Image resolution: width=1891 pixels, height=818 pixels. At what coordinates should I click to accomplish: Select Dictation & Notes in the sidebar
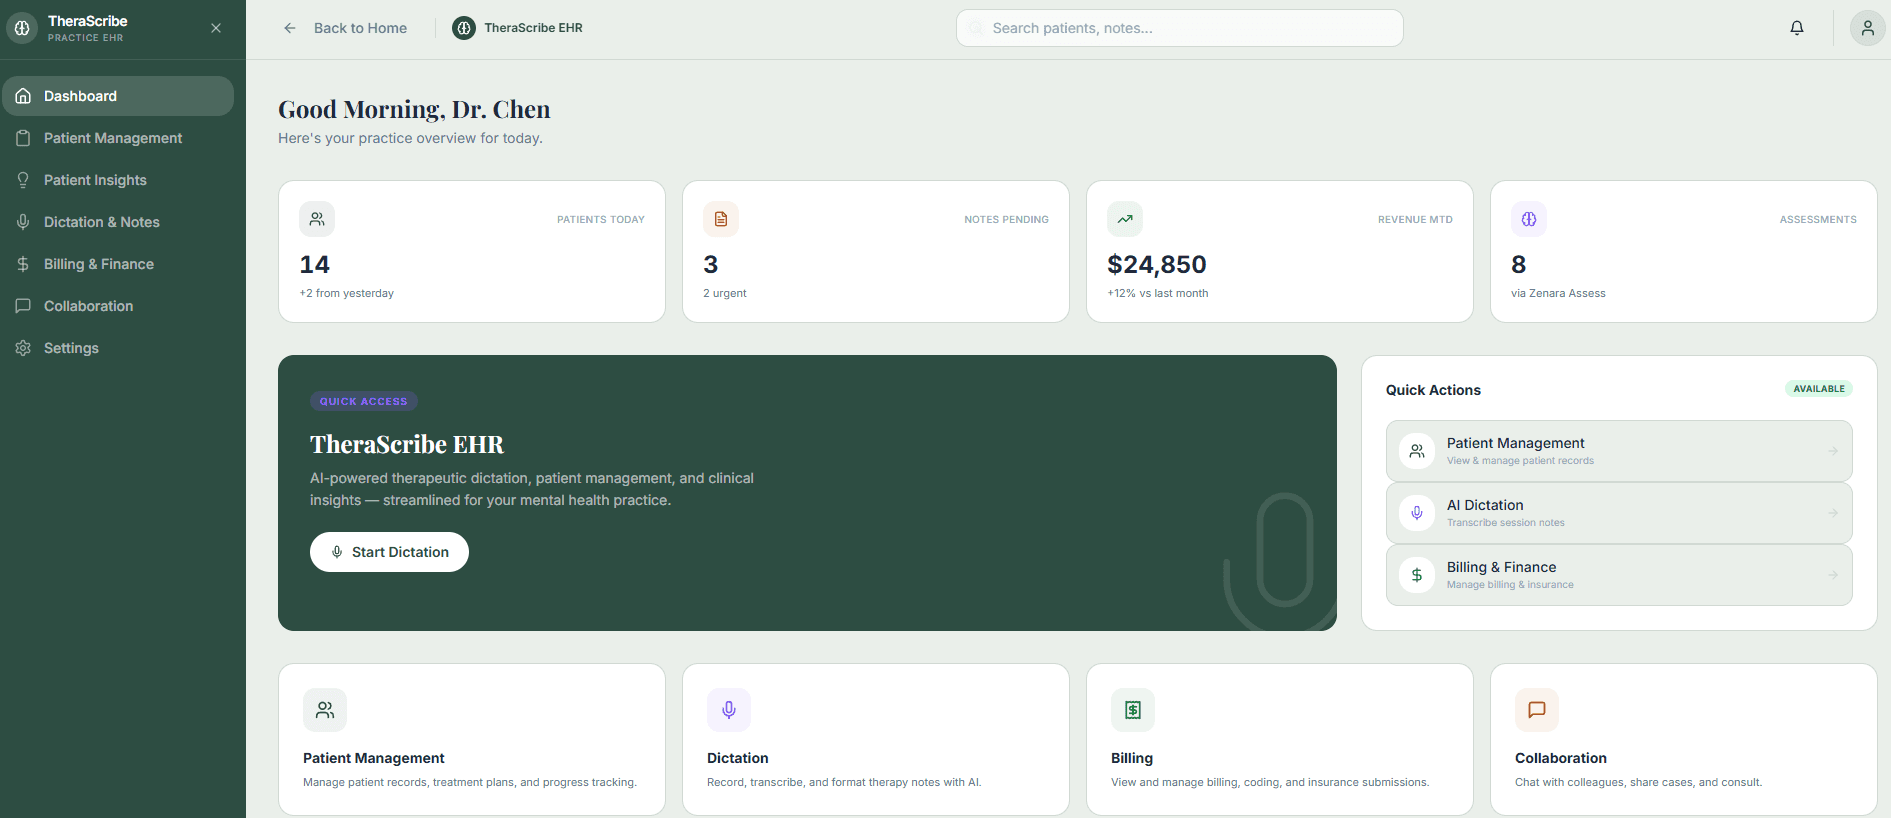[118, 222]
